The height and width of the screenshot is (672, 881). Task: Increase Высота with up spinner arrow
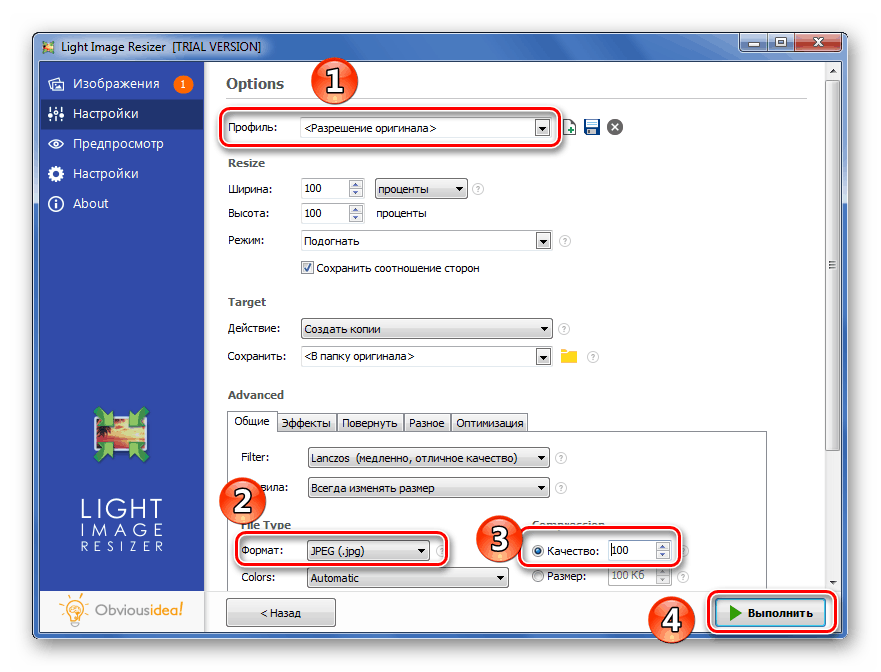[356, 209]
